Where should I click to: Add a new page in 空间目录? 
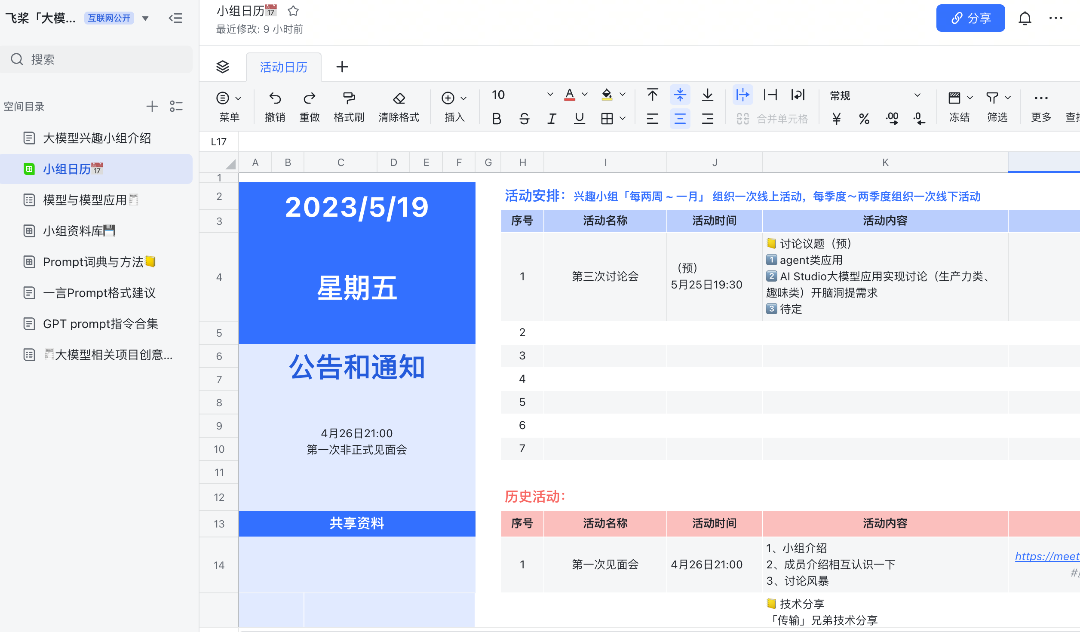click(x=152, y=106)
